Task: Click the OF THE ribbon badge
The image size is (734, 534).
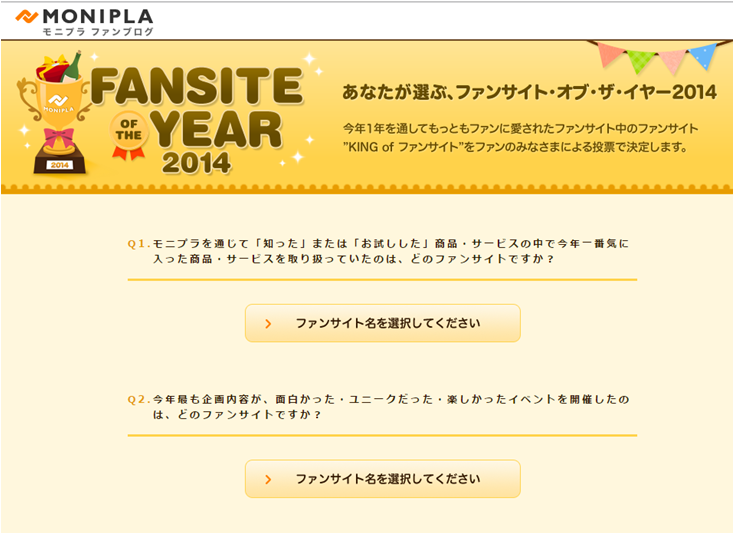Action: pos(128,135)
